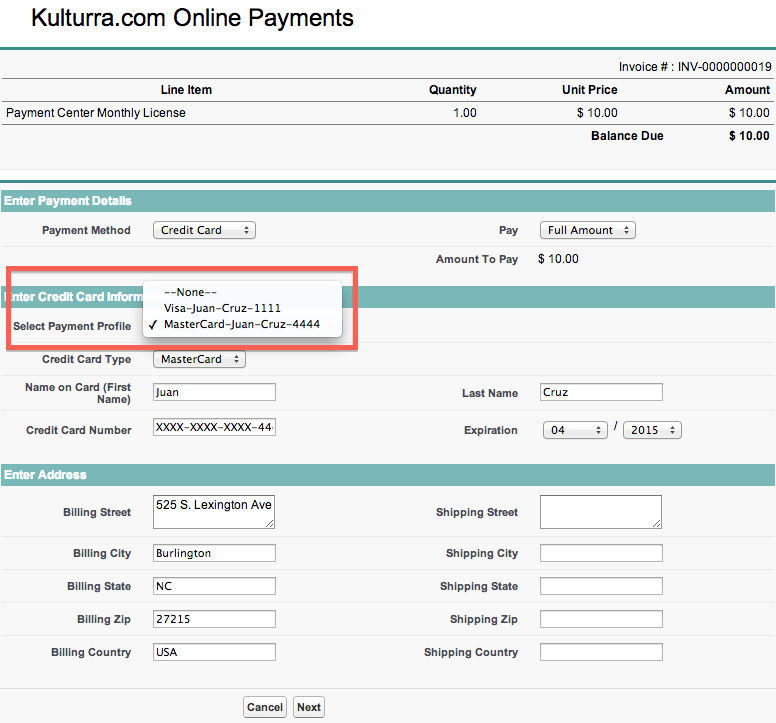776x723 pixels.
Task: Click the Payment Center Monthly License line item
Action: [x=96, y=113]
